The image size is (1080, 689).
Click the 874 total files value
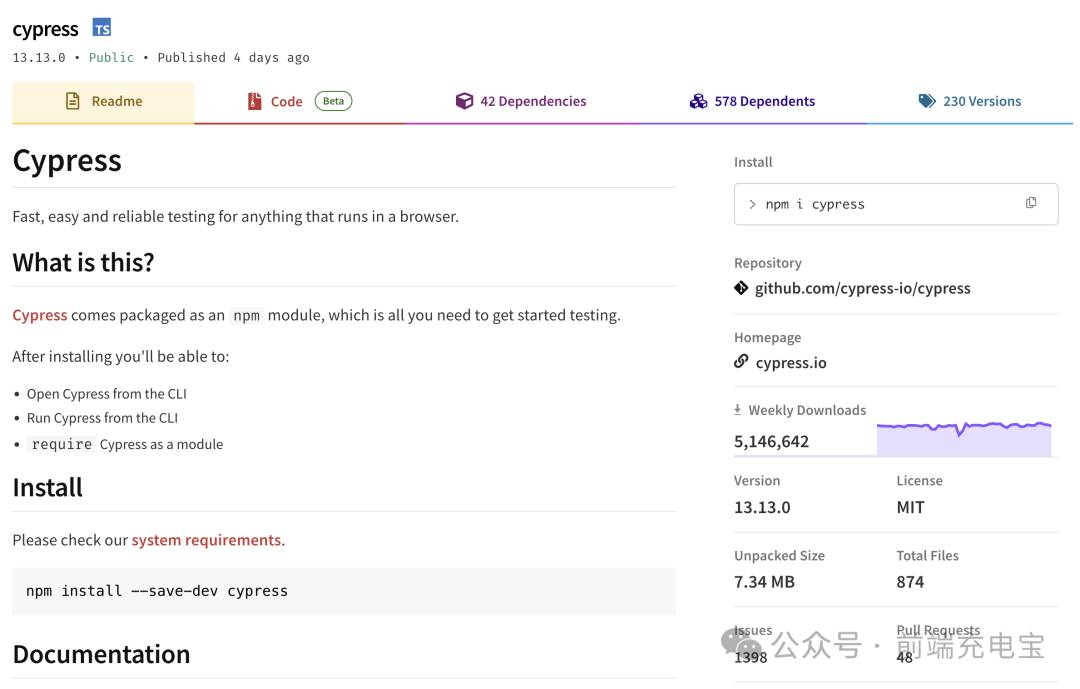[910, 582]
